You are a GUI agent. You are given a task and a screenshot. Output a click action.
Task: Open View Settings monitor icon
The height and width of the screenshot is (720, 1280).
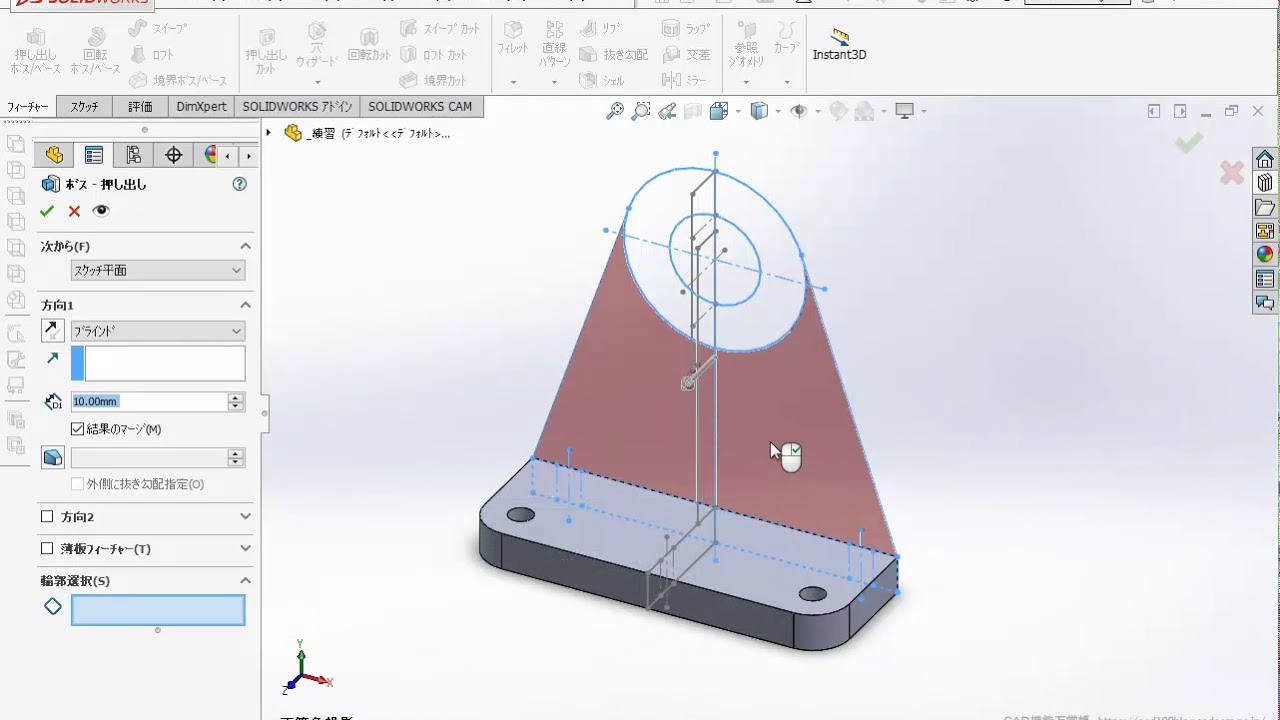pyautogui.click(x=905, y=111)
